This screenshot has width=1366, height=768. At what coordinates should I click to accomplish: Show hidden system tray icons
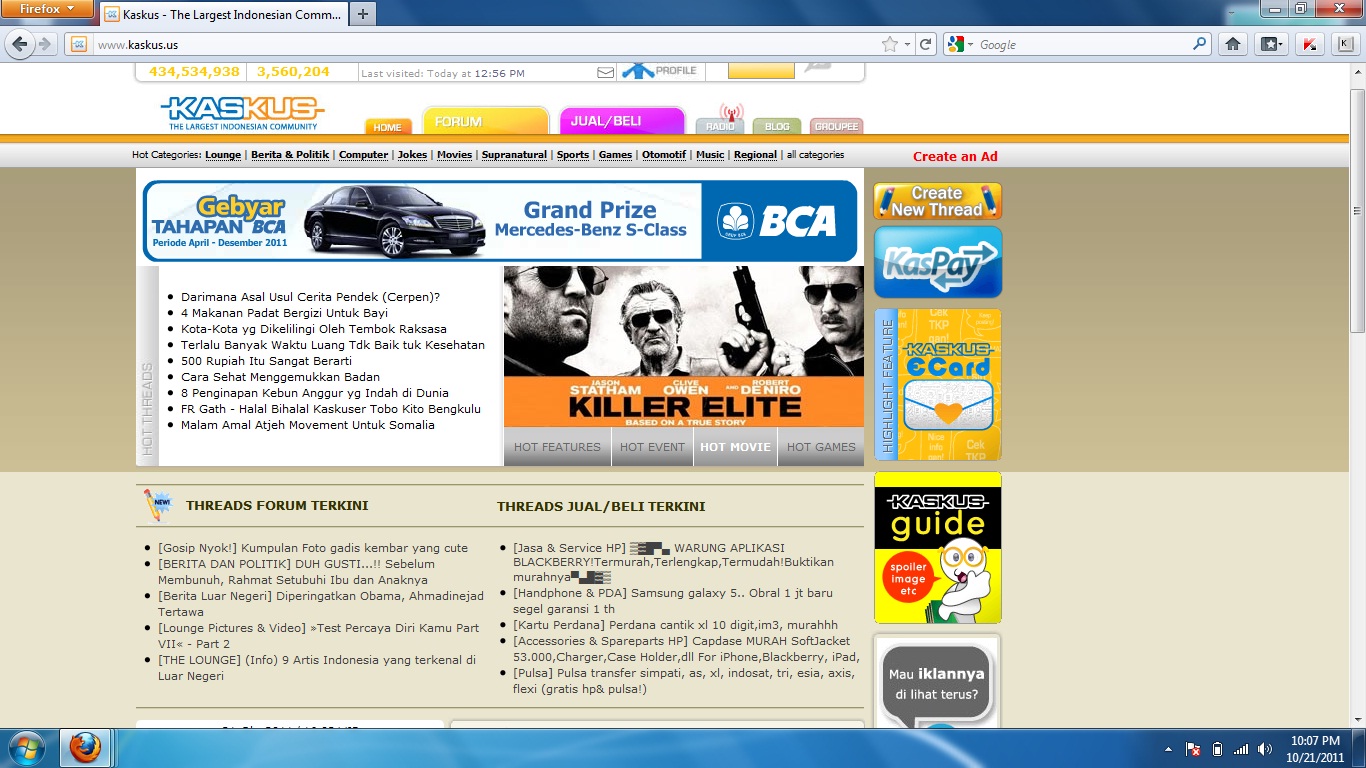pos(1167,749)
